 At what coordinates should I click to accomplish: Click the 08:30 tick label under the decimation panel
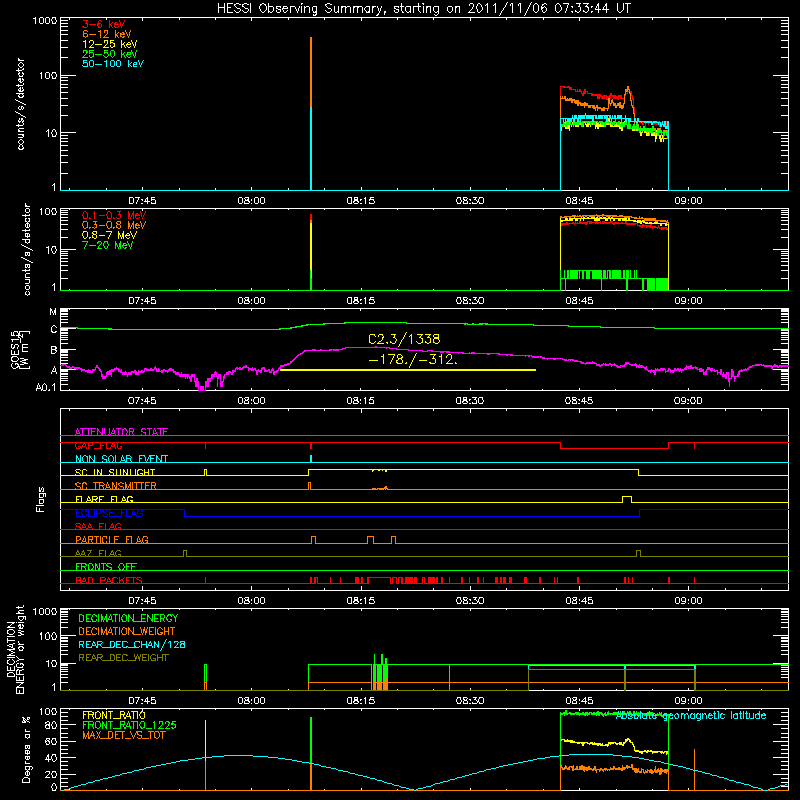tap(469, 701)
